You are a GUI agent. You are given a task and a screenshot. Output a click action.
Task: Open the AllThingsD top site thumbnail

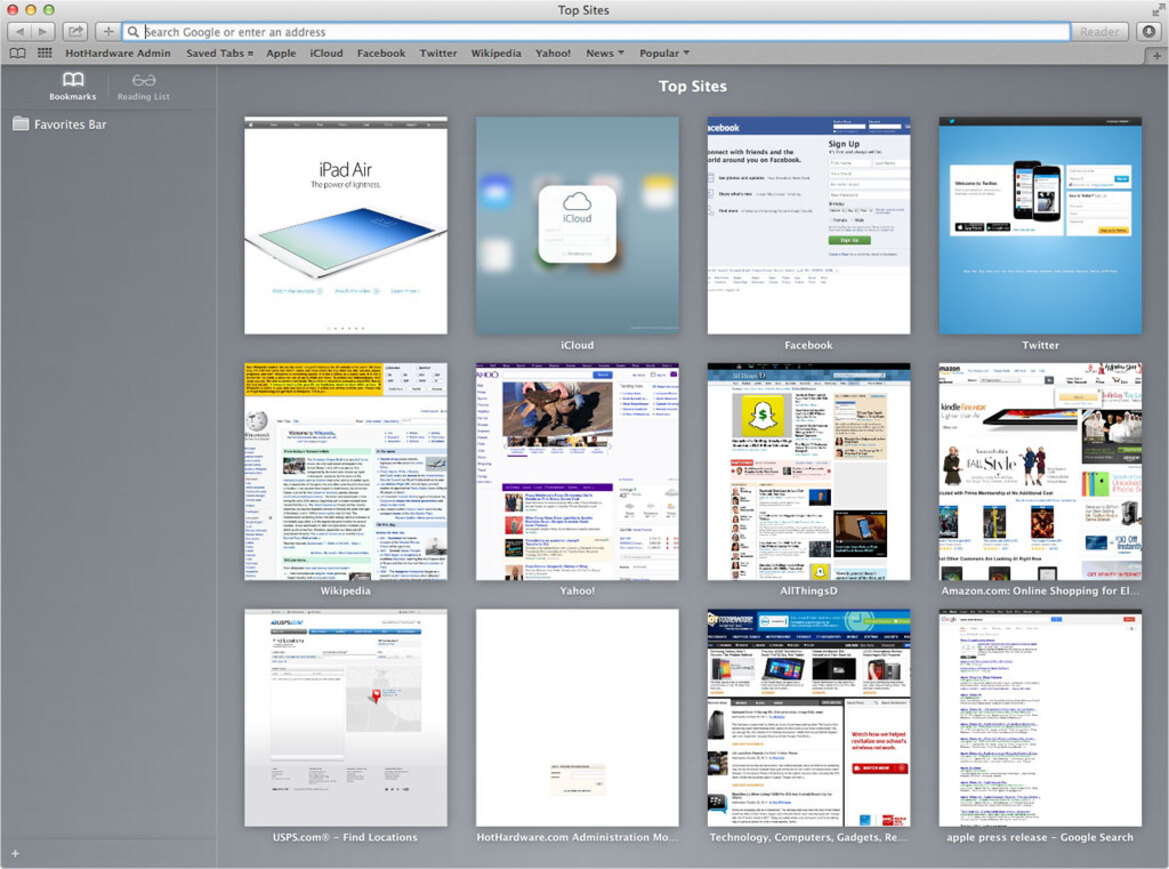point(809,471)
